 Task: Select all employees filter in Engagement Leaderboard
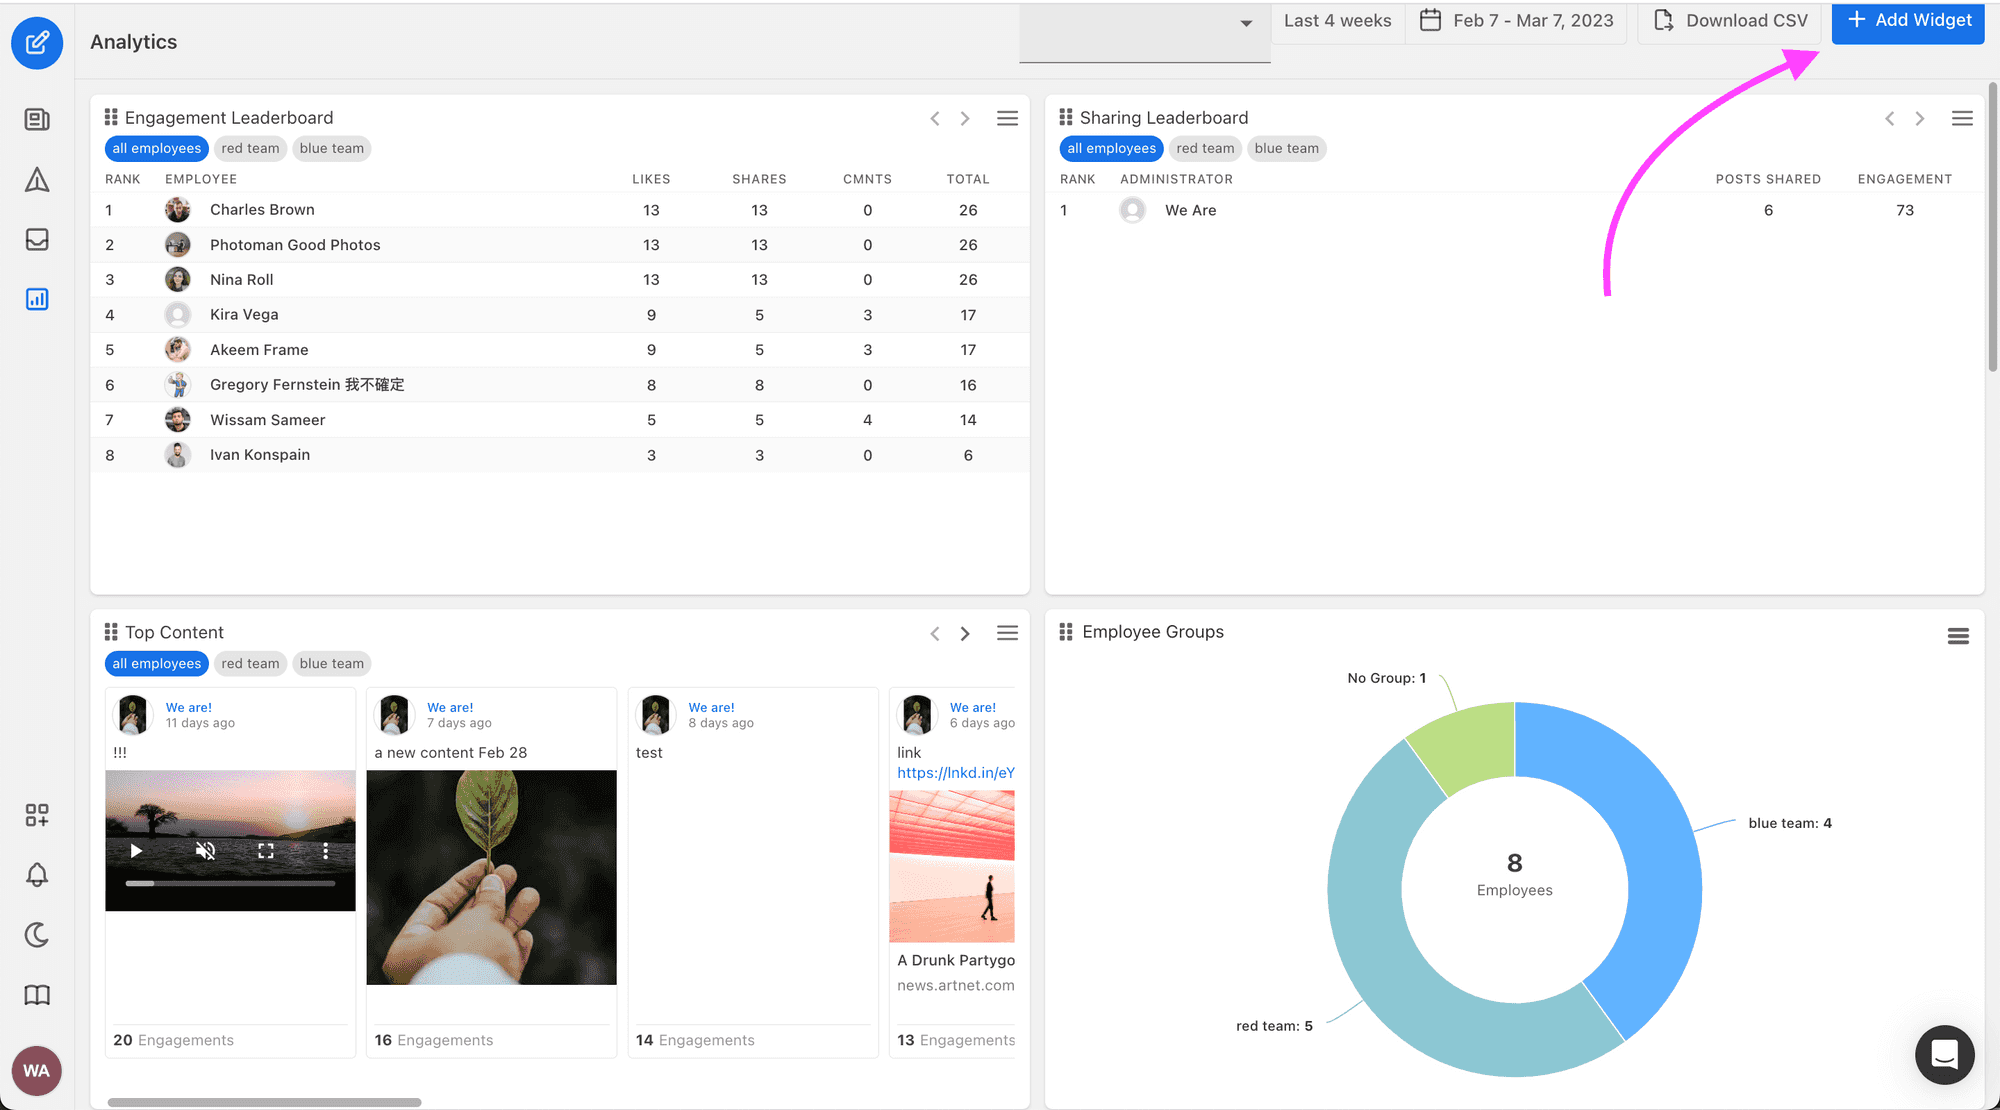pos(157,148)
